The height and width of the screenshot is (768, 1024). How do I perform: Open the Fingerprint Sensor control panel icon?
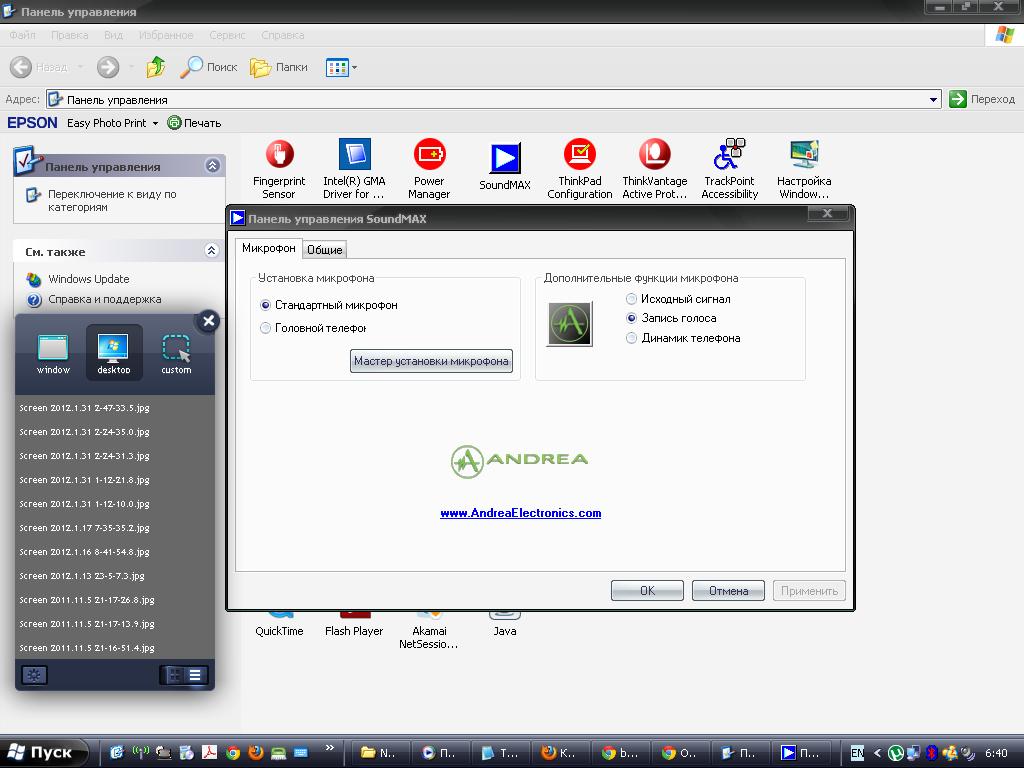[279, 168]
